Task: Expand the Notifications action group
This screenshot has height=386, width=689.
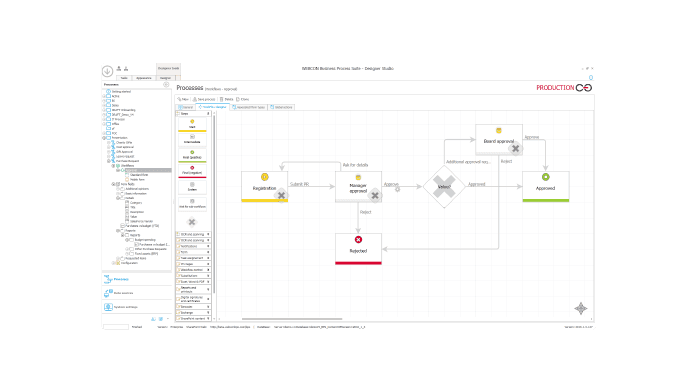Action: click(x=193, y=246)
